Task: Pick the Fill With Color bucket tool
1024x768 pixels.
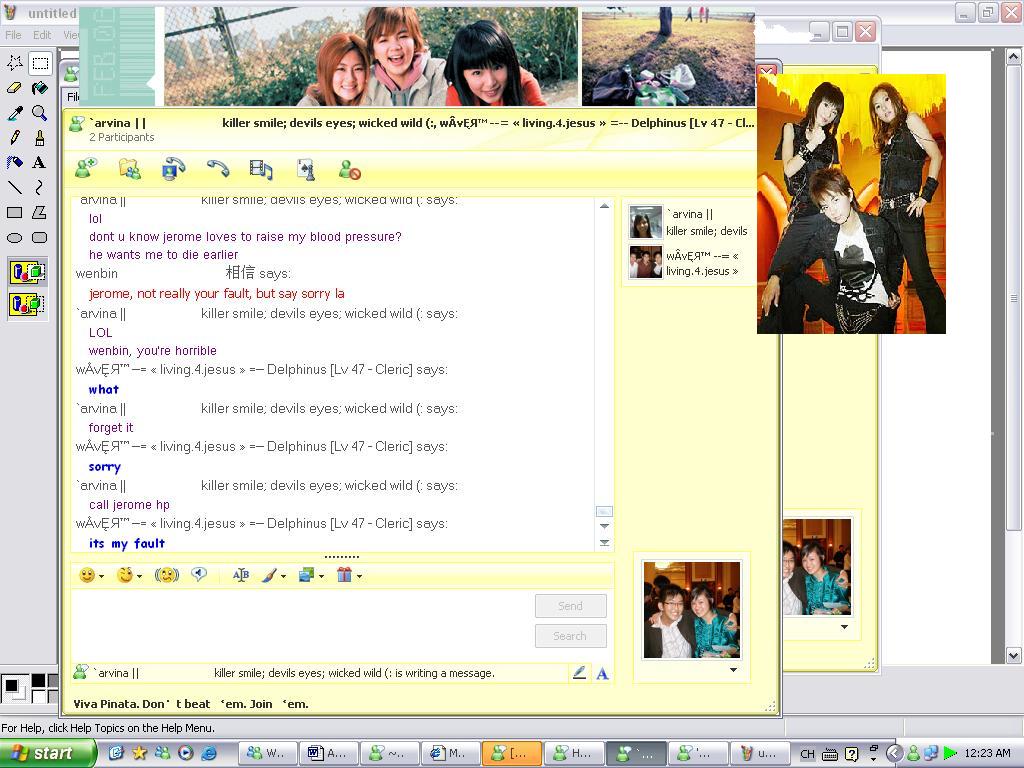Action: pyautogui.click(x=40, y=88)
